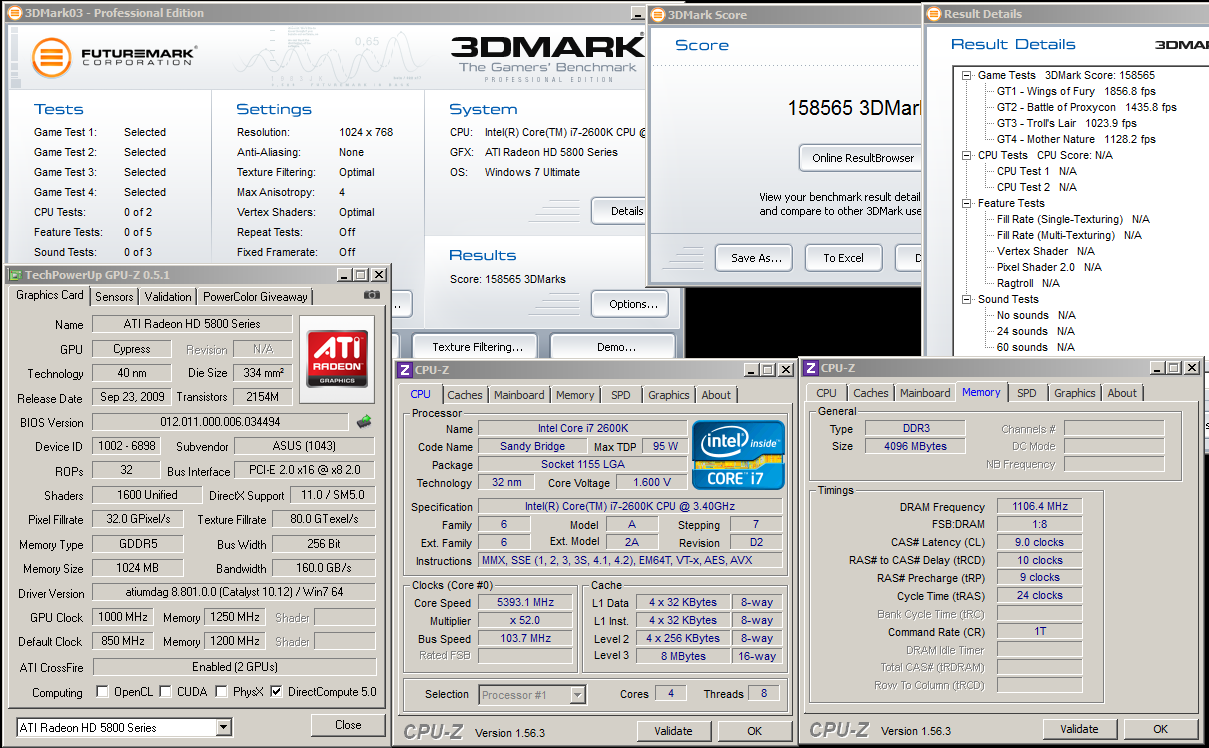The height and width of the screenshot is (748, 1209).
Task: Click the CPU-Z title icon in the CPU window
Action: coord(405,369)
